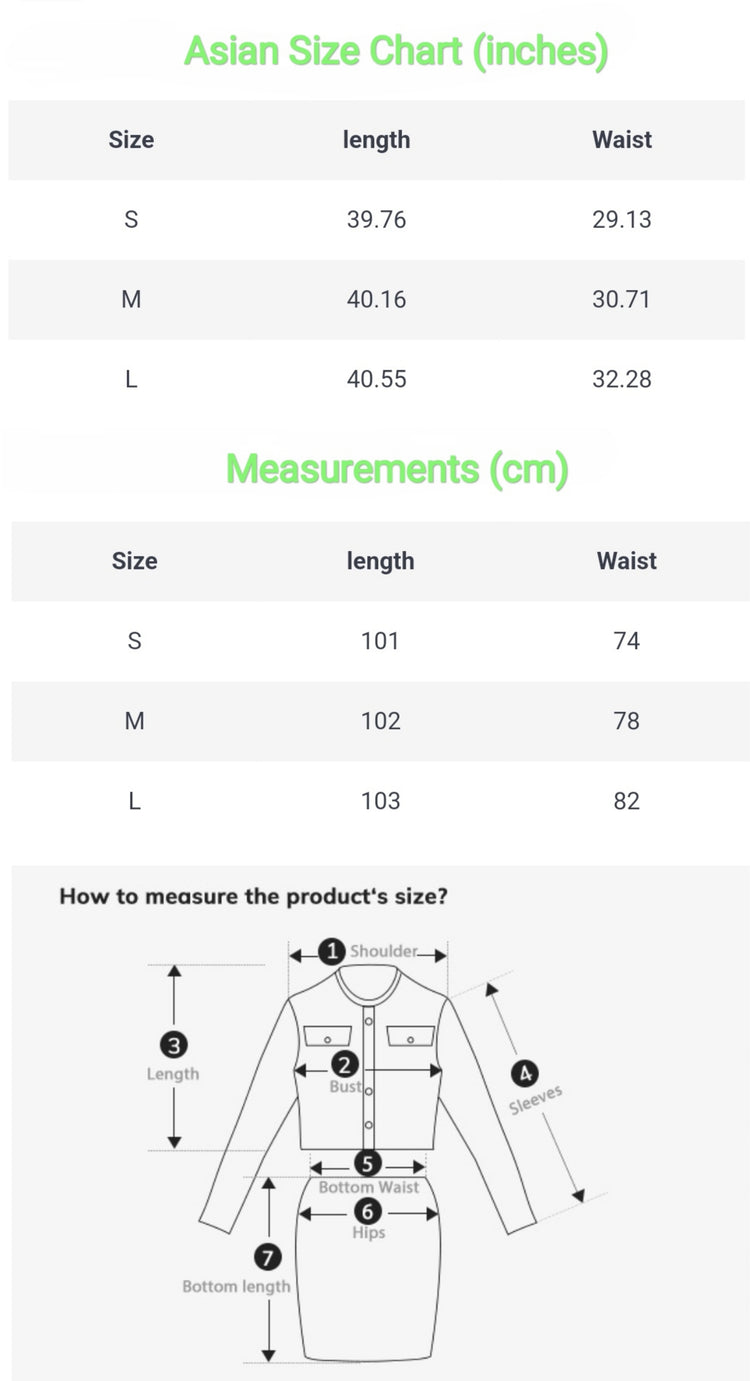Click the 101 length value in cm table
Image resolution: width=750 pixels, height=1381 pixels.
[x=380, y=641]
